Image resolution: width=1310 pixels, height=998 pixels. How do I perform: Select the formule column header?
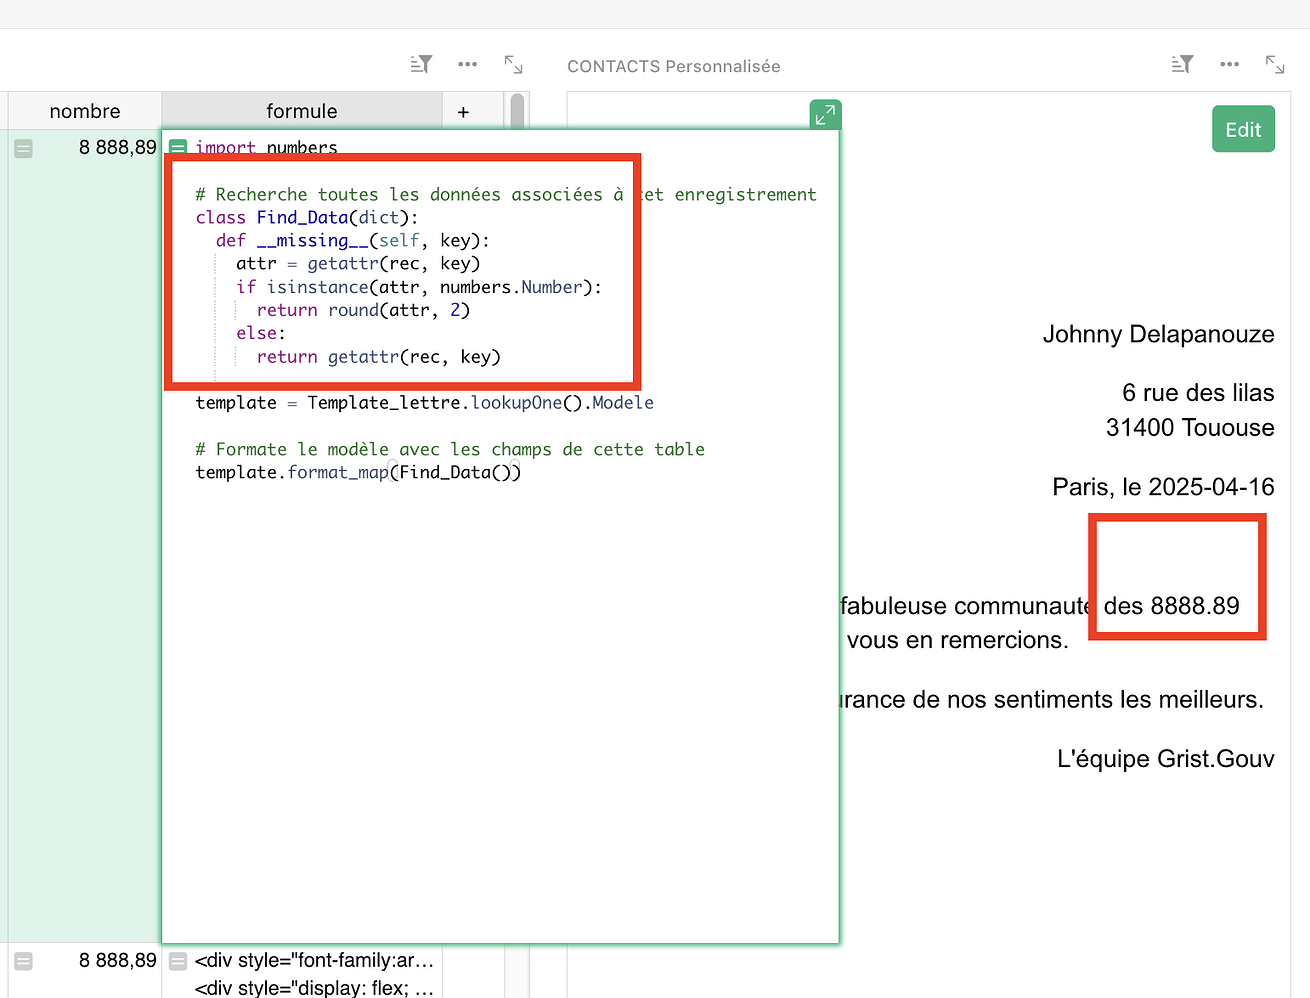tap(302, 111)
